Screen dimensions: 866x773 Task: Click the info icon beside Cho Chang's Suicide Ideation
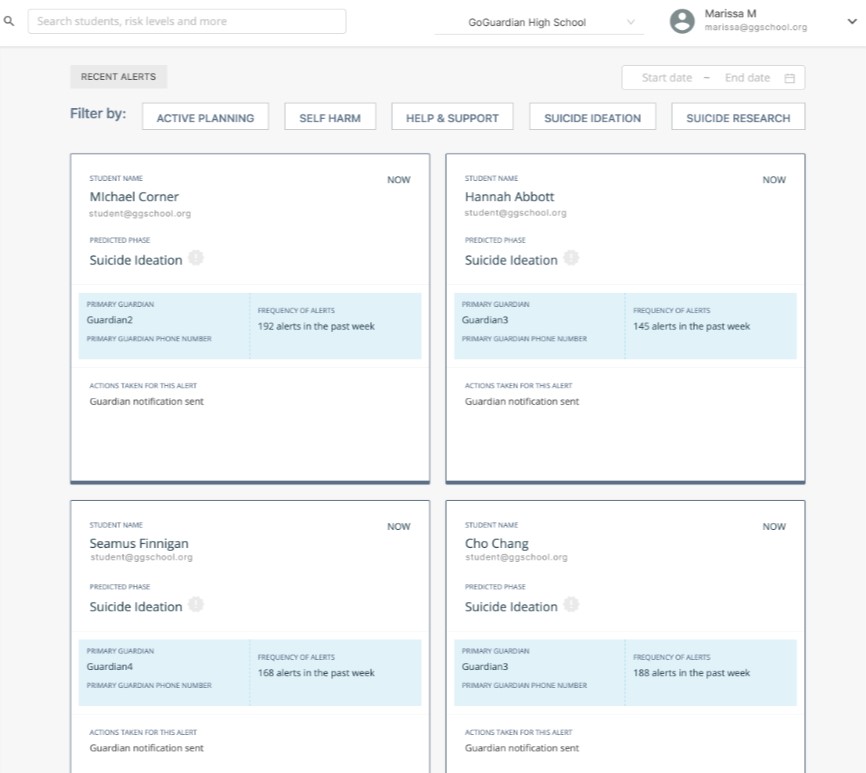click(x=571, y=605)
